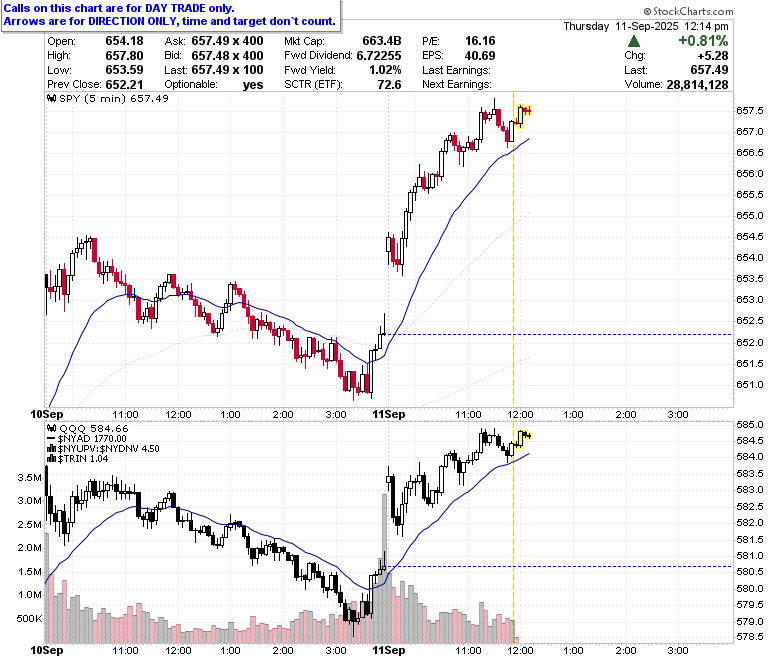Click the bar icon next to $TRIN
This screenshot has height=659, width=780.
tap(52, 459)
